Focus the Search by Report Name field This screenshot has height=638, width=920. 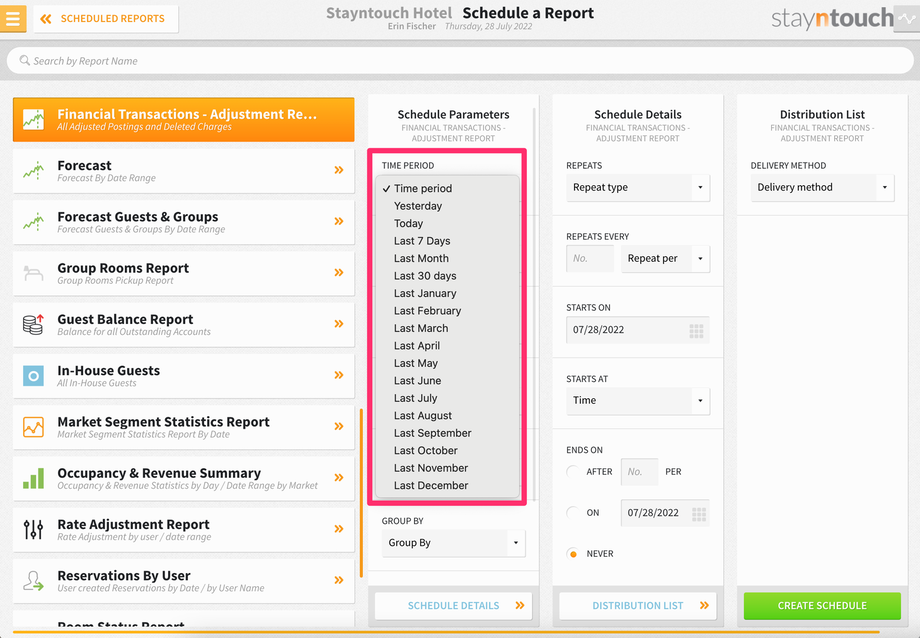click(460, 60)
